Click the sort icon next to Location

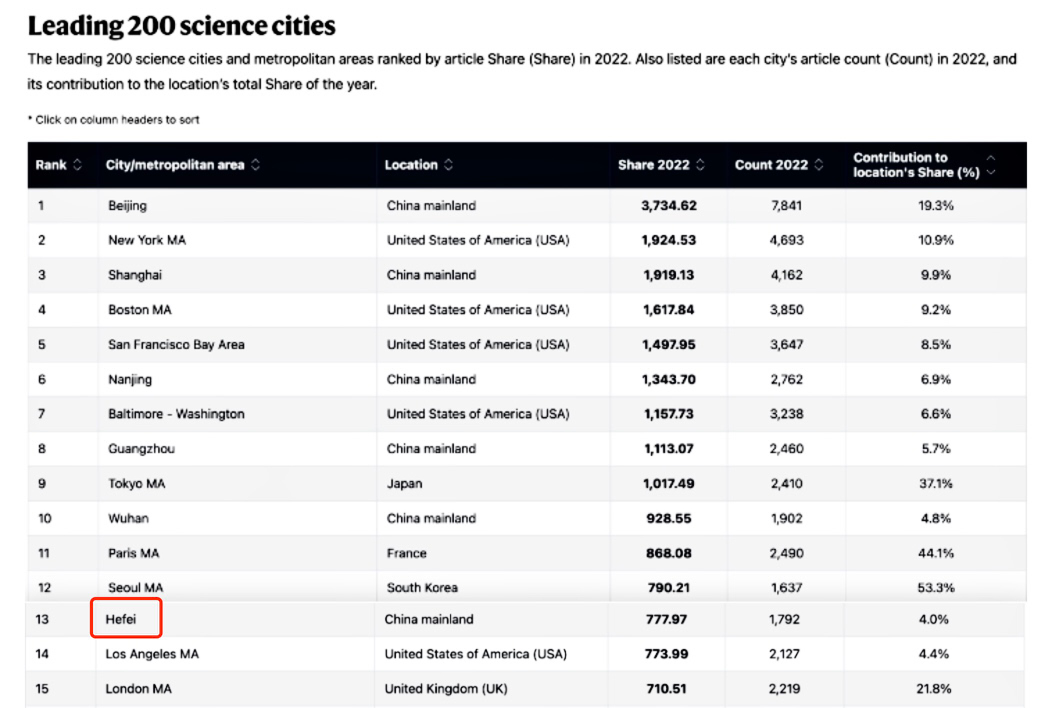tap(449, 165)
